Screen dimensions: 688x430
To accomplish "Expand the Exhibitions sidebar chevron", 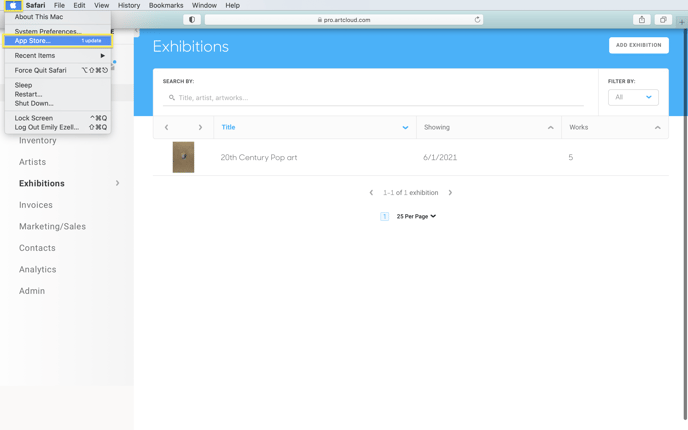I will 118,183.
